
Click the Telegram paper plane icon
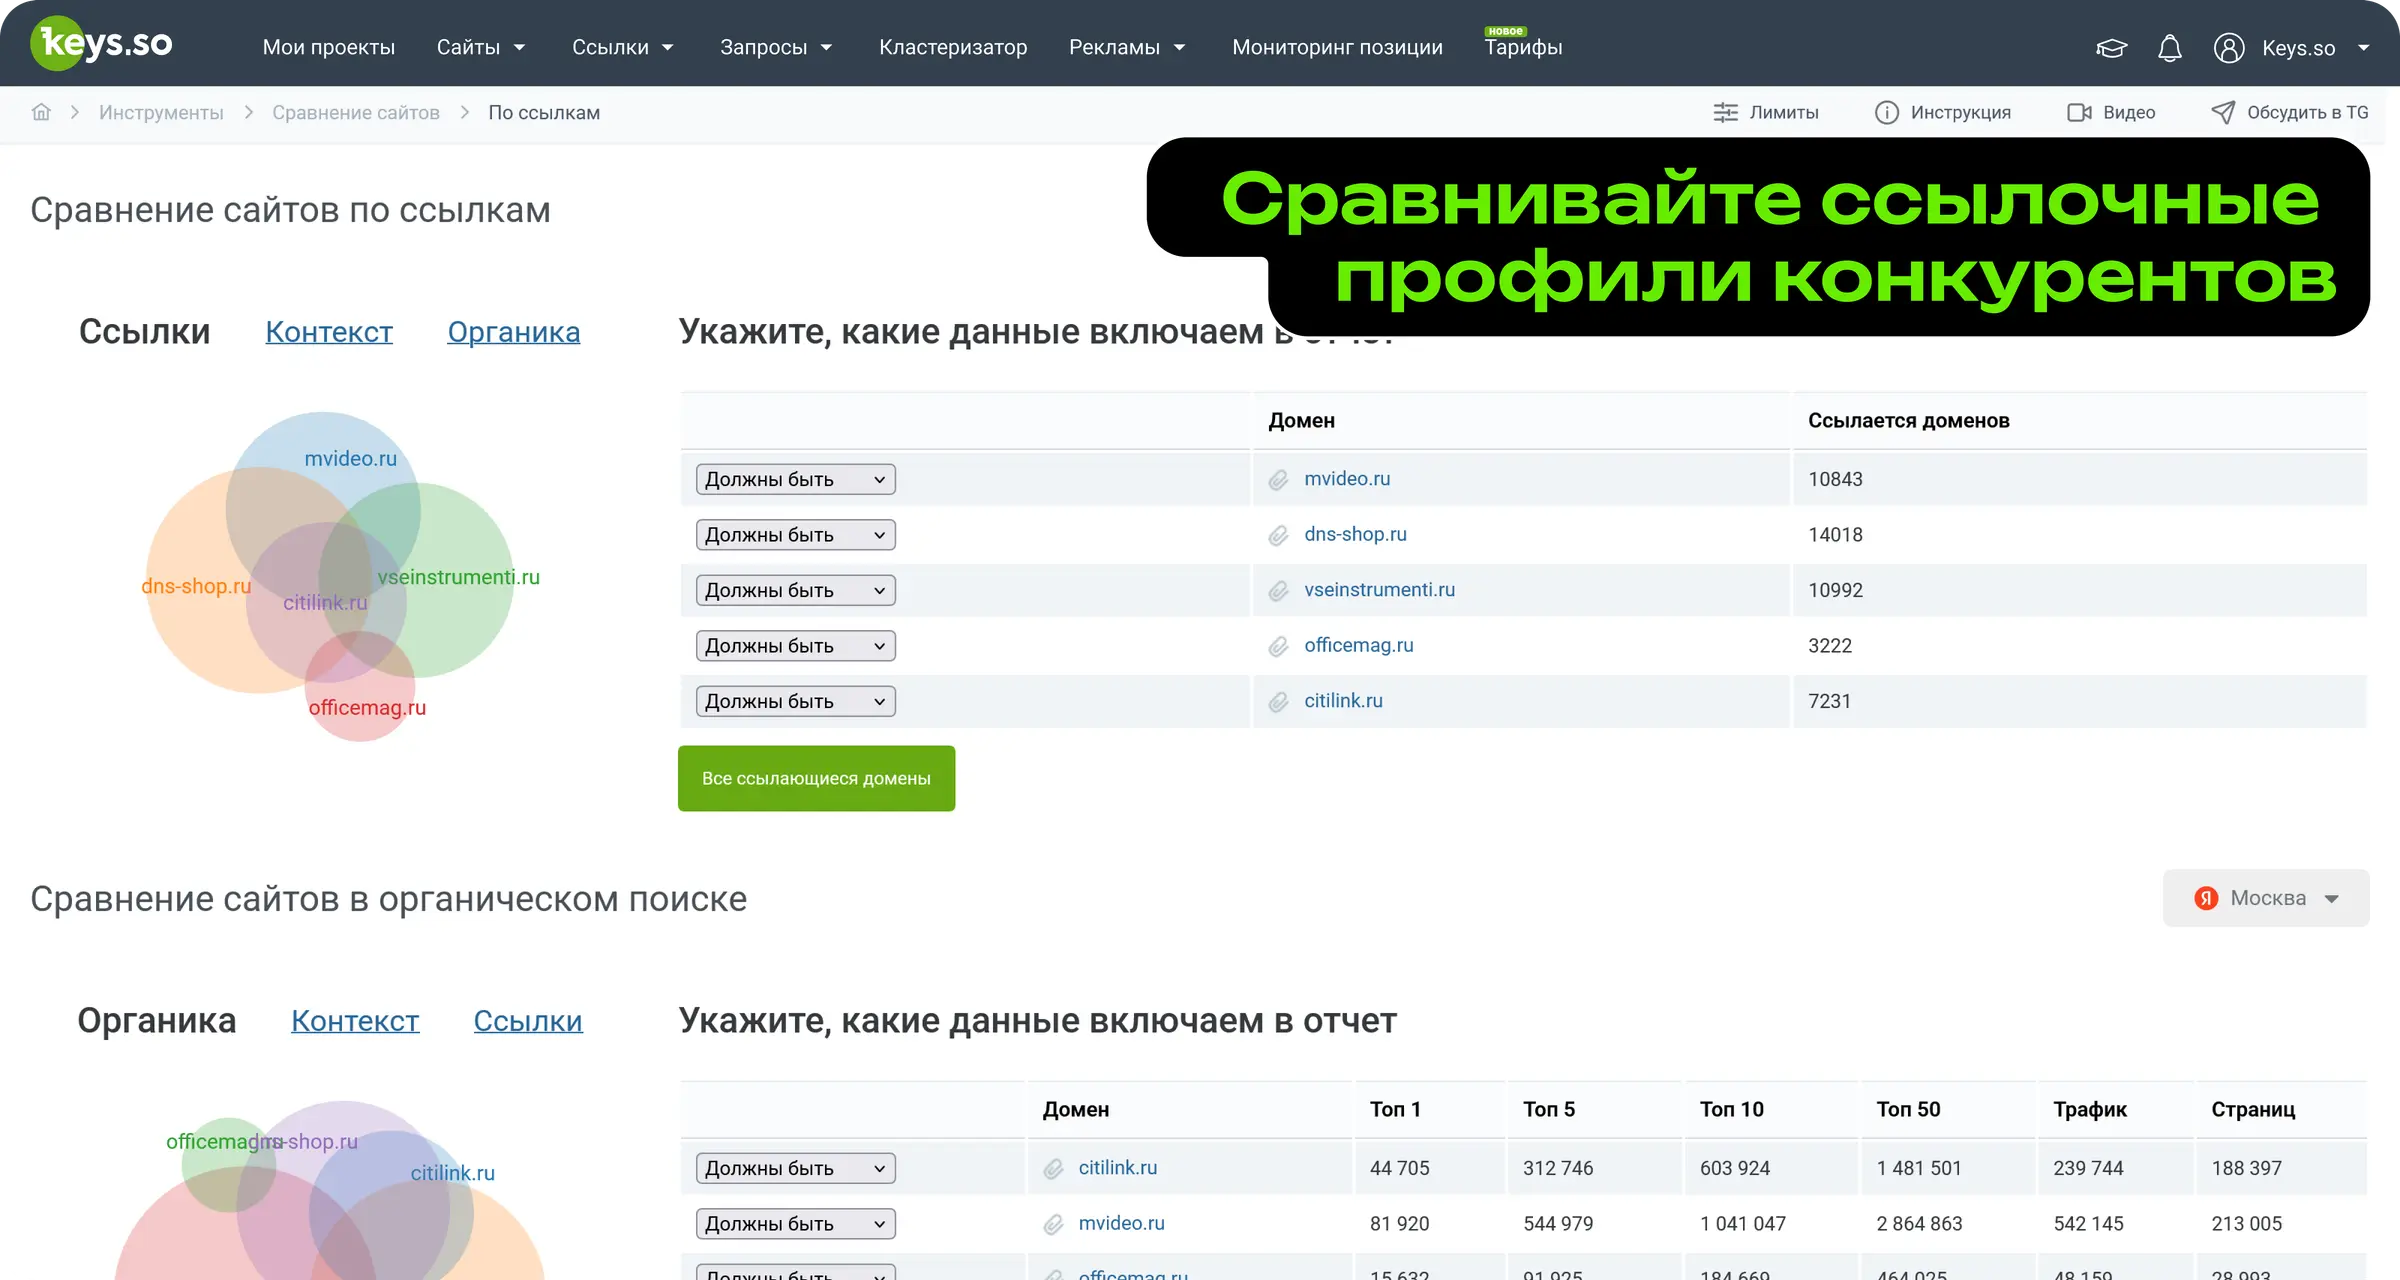point(2222,113)
